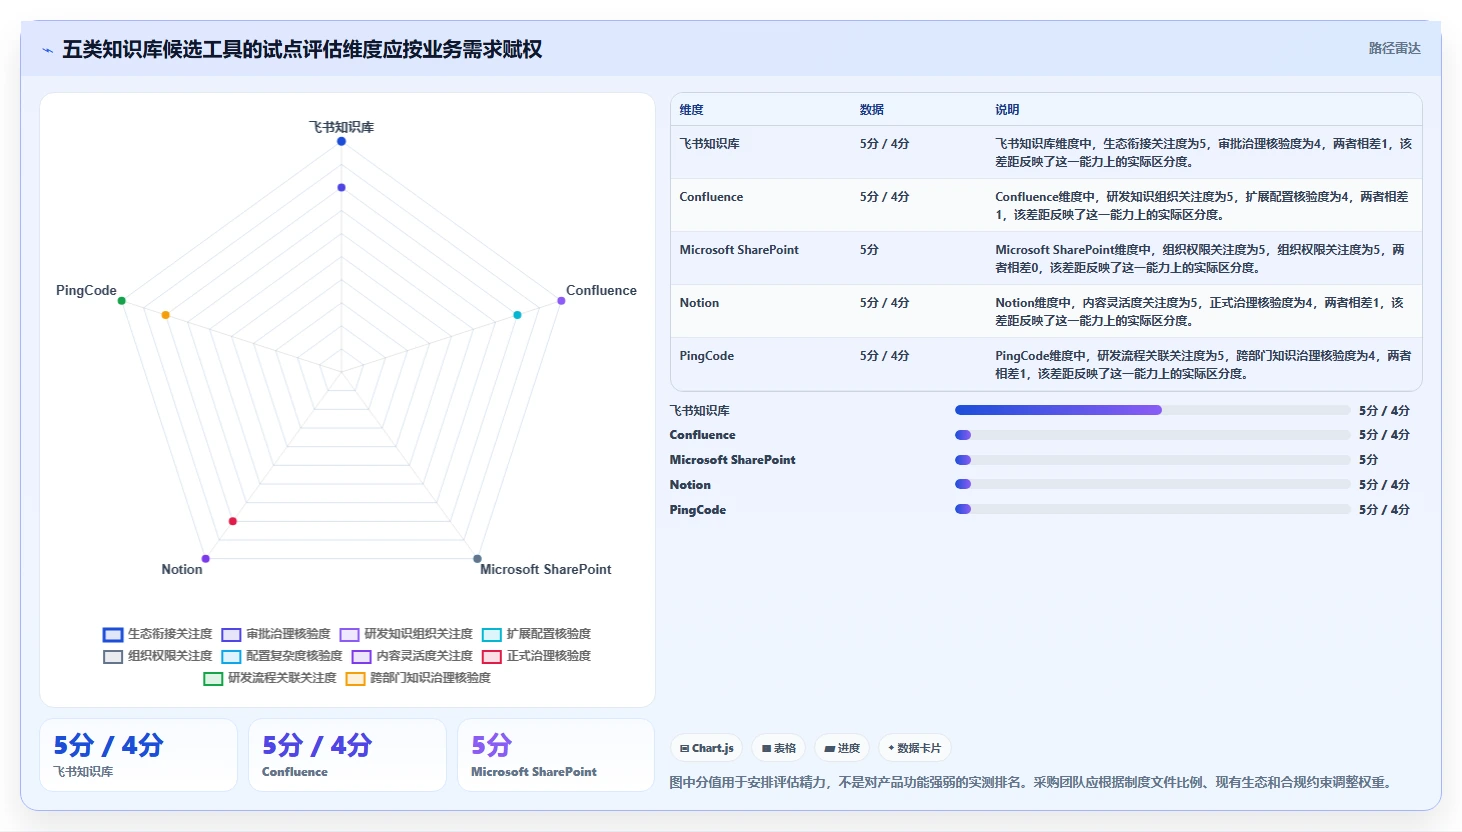
Task: Click the purple outer point on the Confluence axis
Action: pos(561,301)
